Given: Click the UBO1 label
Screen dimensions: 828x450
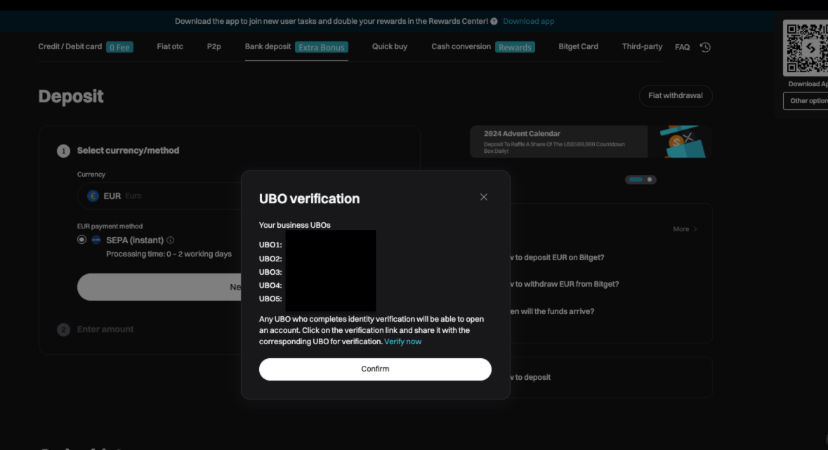Looking at the screenshot, I should coord(270,245).
